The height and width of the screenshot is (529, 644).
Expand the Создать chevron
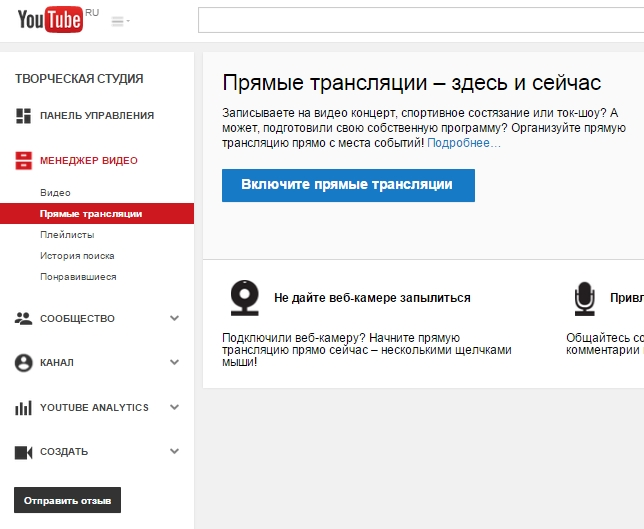pyautogui.click(x=175, y=451)
